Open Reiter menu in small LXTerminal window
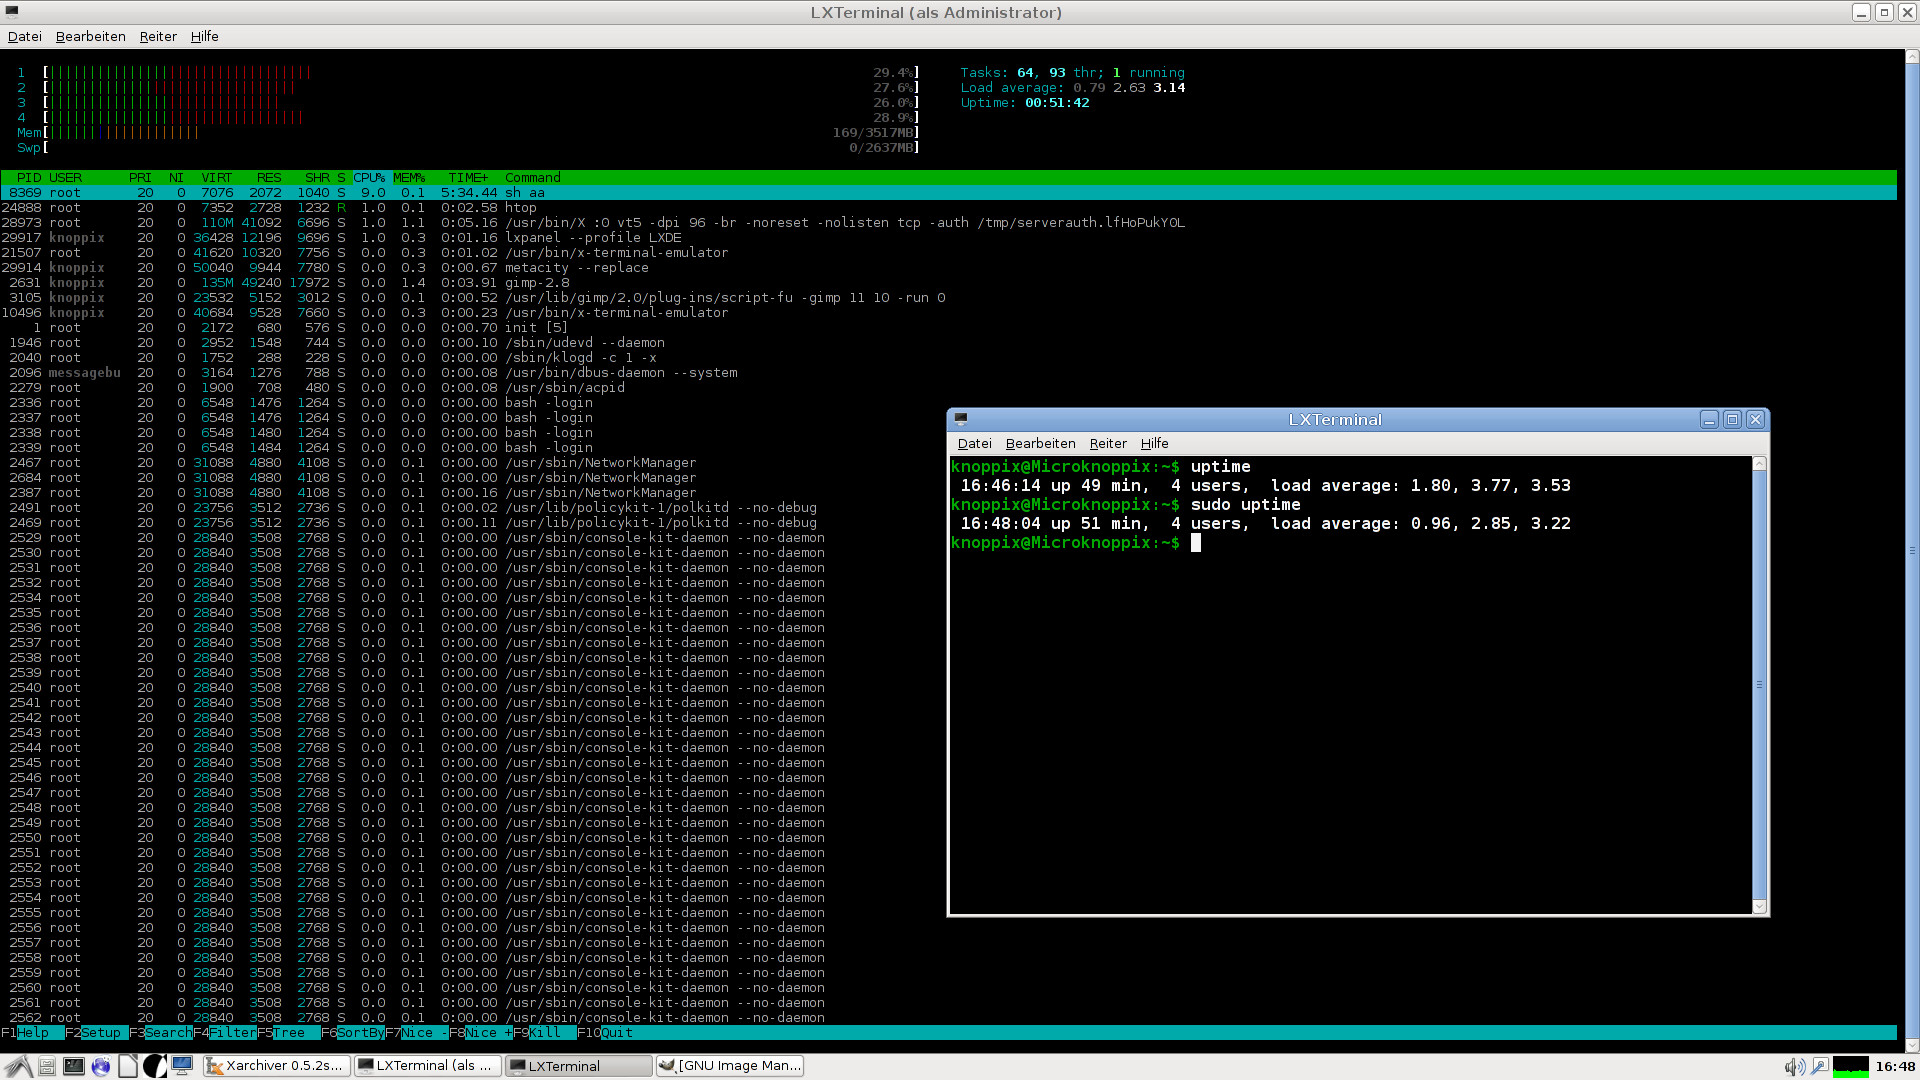The height and width of the screenshot is (1080, 1920). (x=1108, y=443)
